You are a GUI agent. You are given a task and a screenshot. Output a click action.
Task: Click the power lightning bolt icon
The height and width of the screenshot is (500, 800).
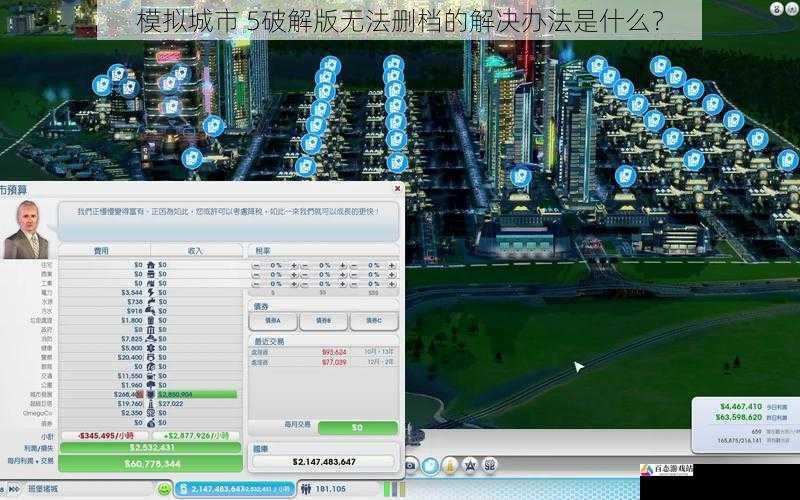pyautogui.click(x=151, y=292)
